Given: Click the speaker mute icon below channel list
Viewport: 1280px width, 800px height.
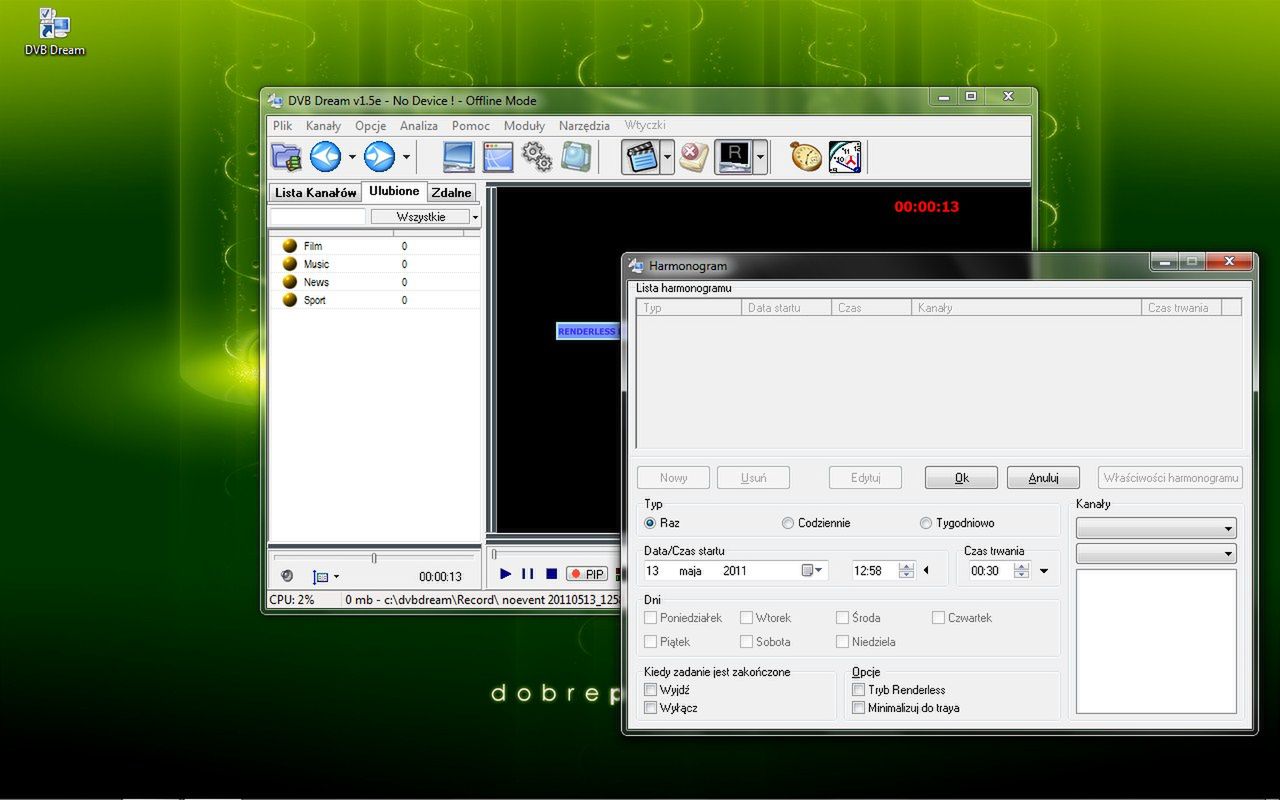Looking at the screenshot, I should pos(287,576).
